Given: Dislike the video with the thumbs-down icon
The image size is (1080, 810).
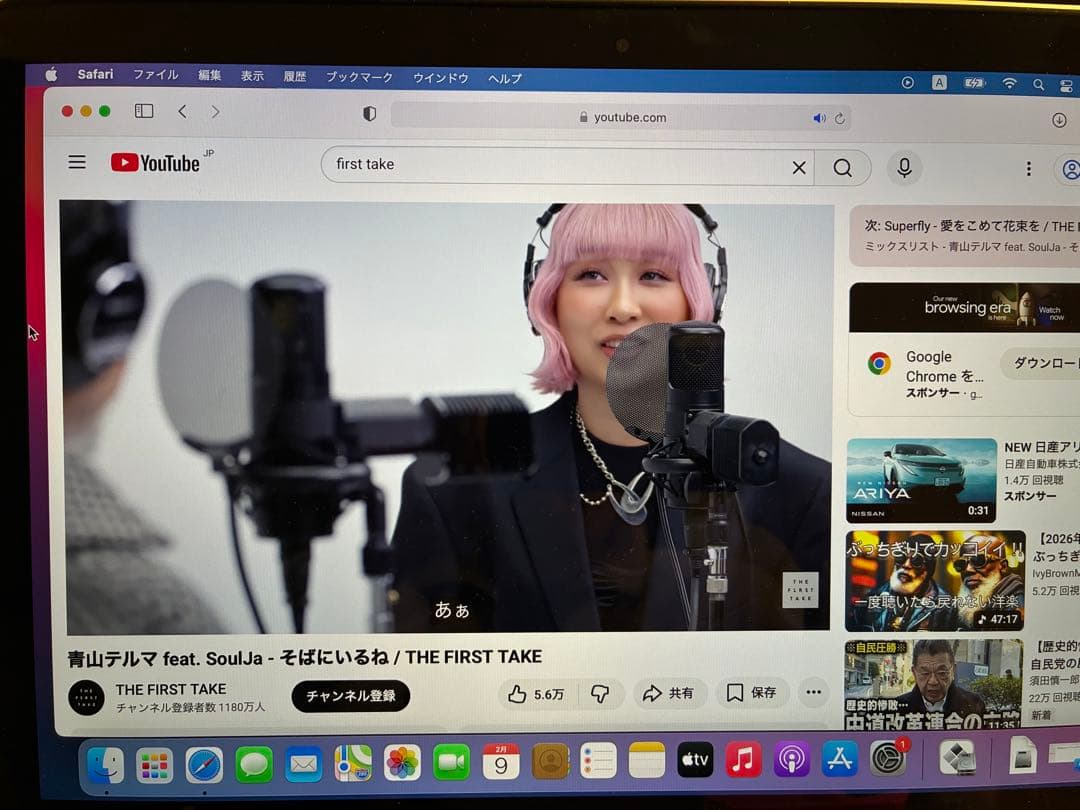Looking at the screenshot, I should click(601, 693).
